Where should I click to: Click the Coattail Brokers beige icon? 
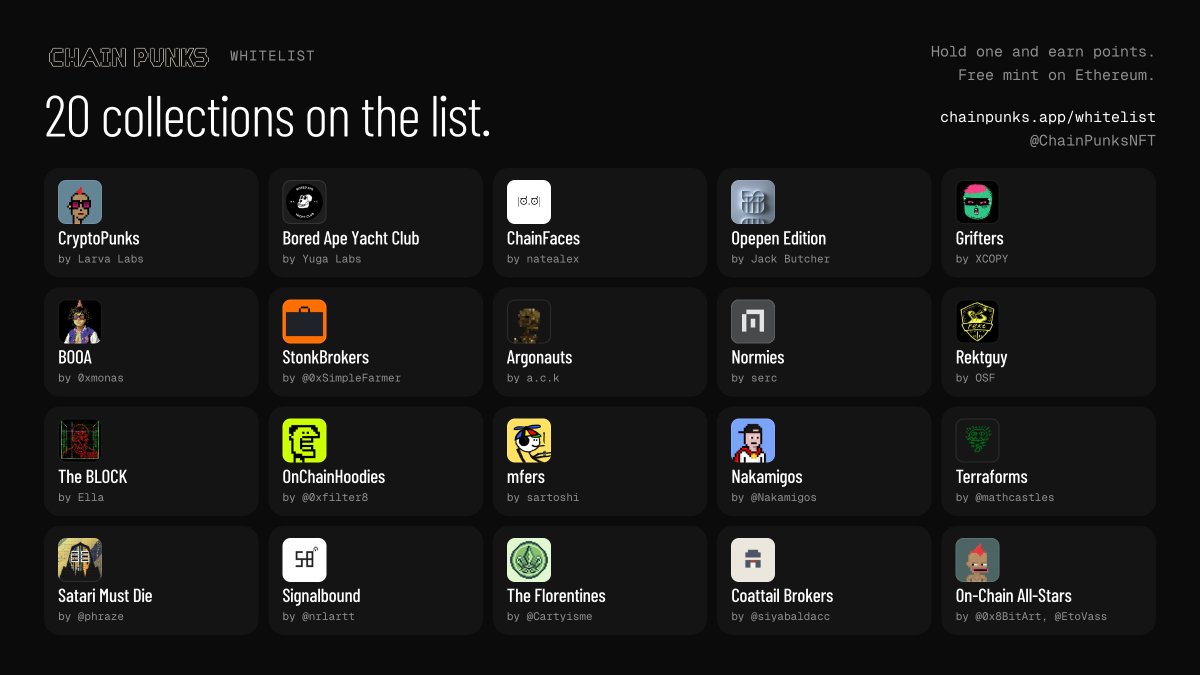pyautogui.click(x=753, y=560)
